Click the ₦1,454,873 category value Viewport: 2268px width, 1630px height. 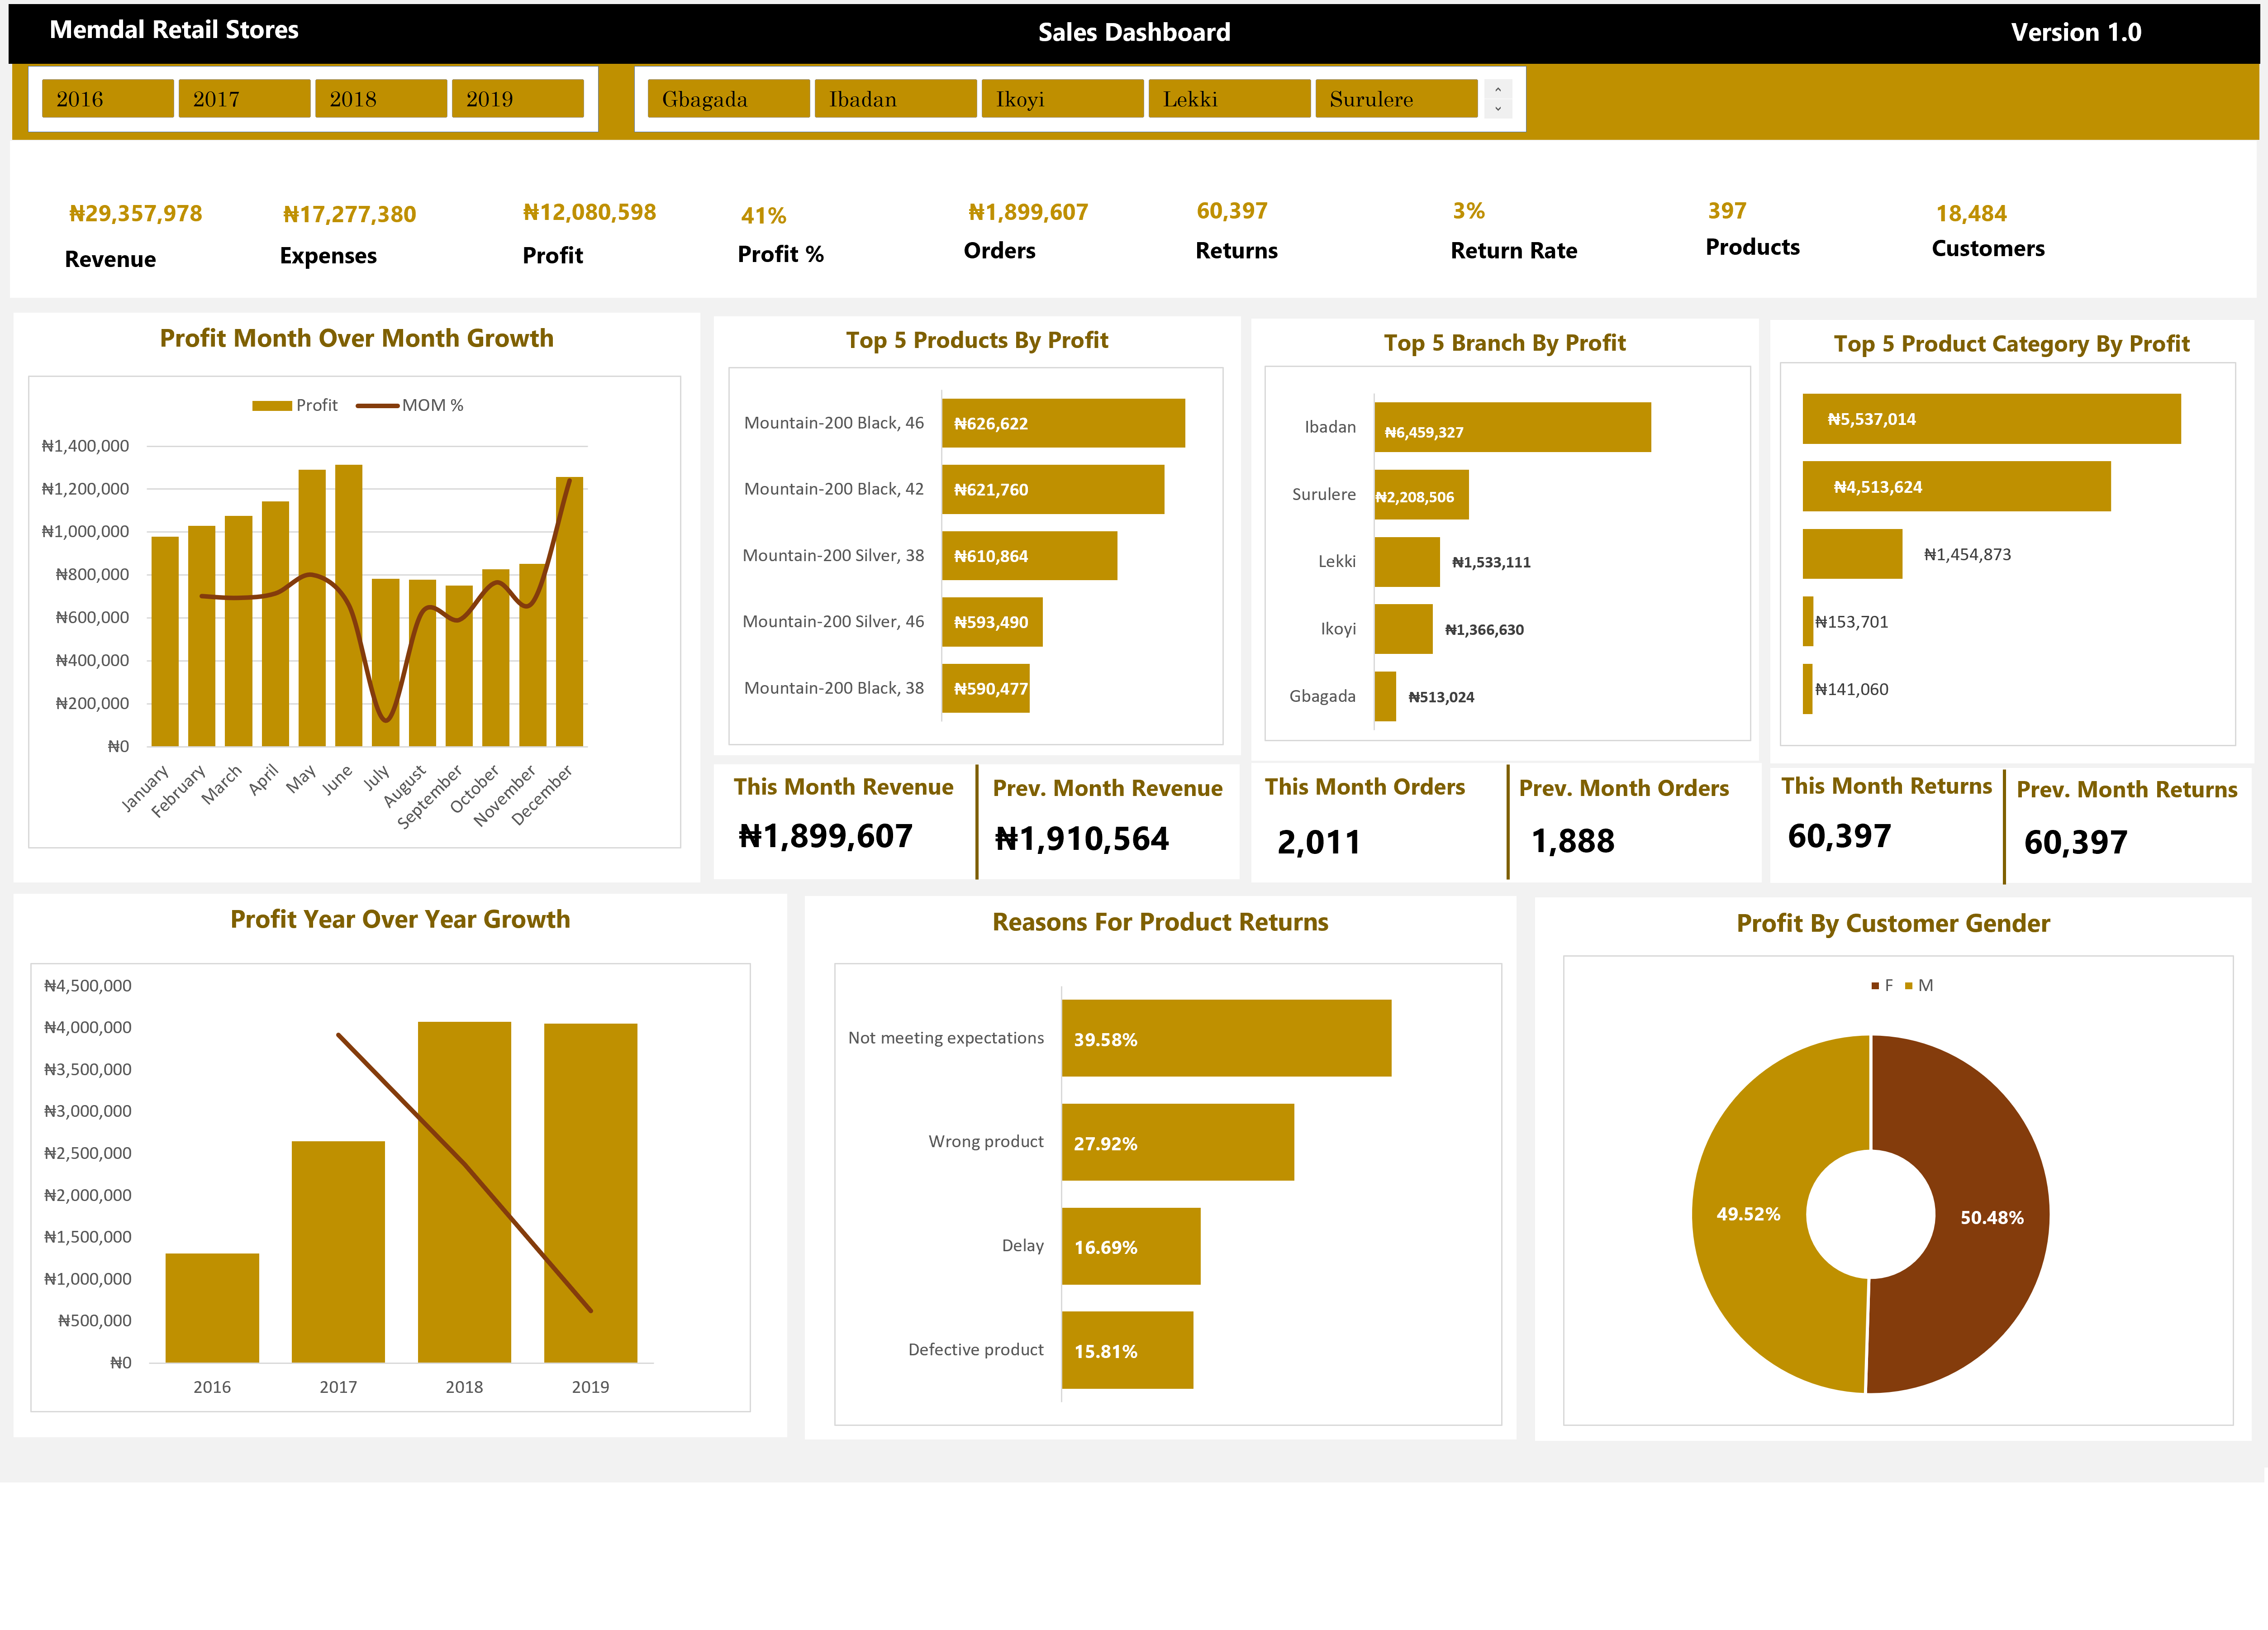(1967, 555)
